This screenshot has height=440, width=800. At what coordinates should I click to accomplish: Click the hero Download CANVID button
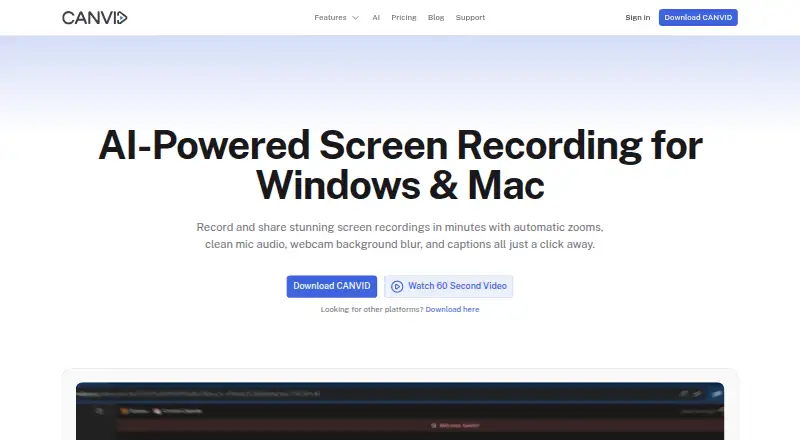point(332,286)
